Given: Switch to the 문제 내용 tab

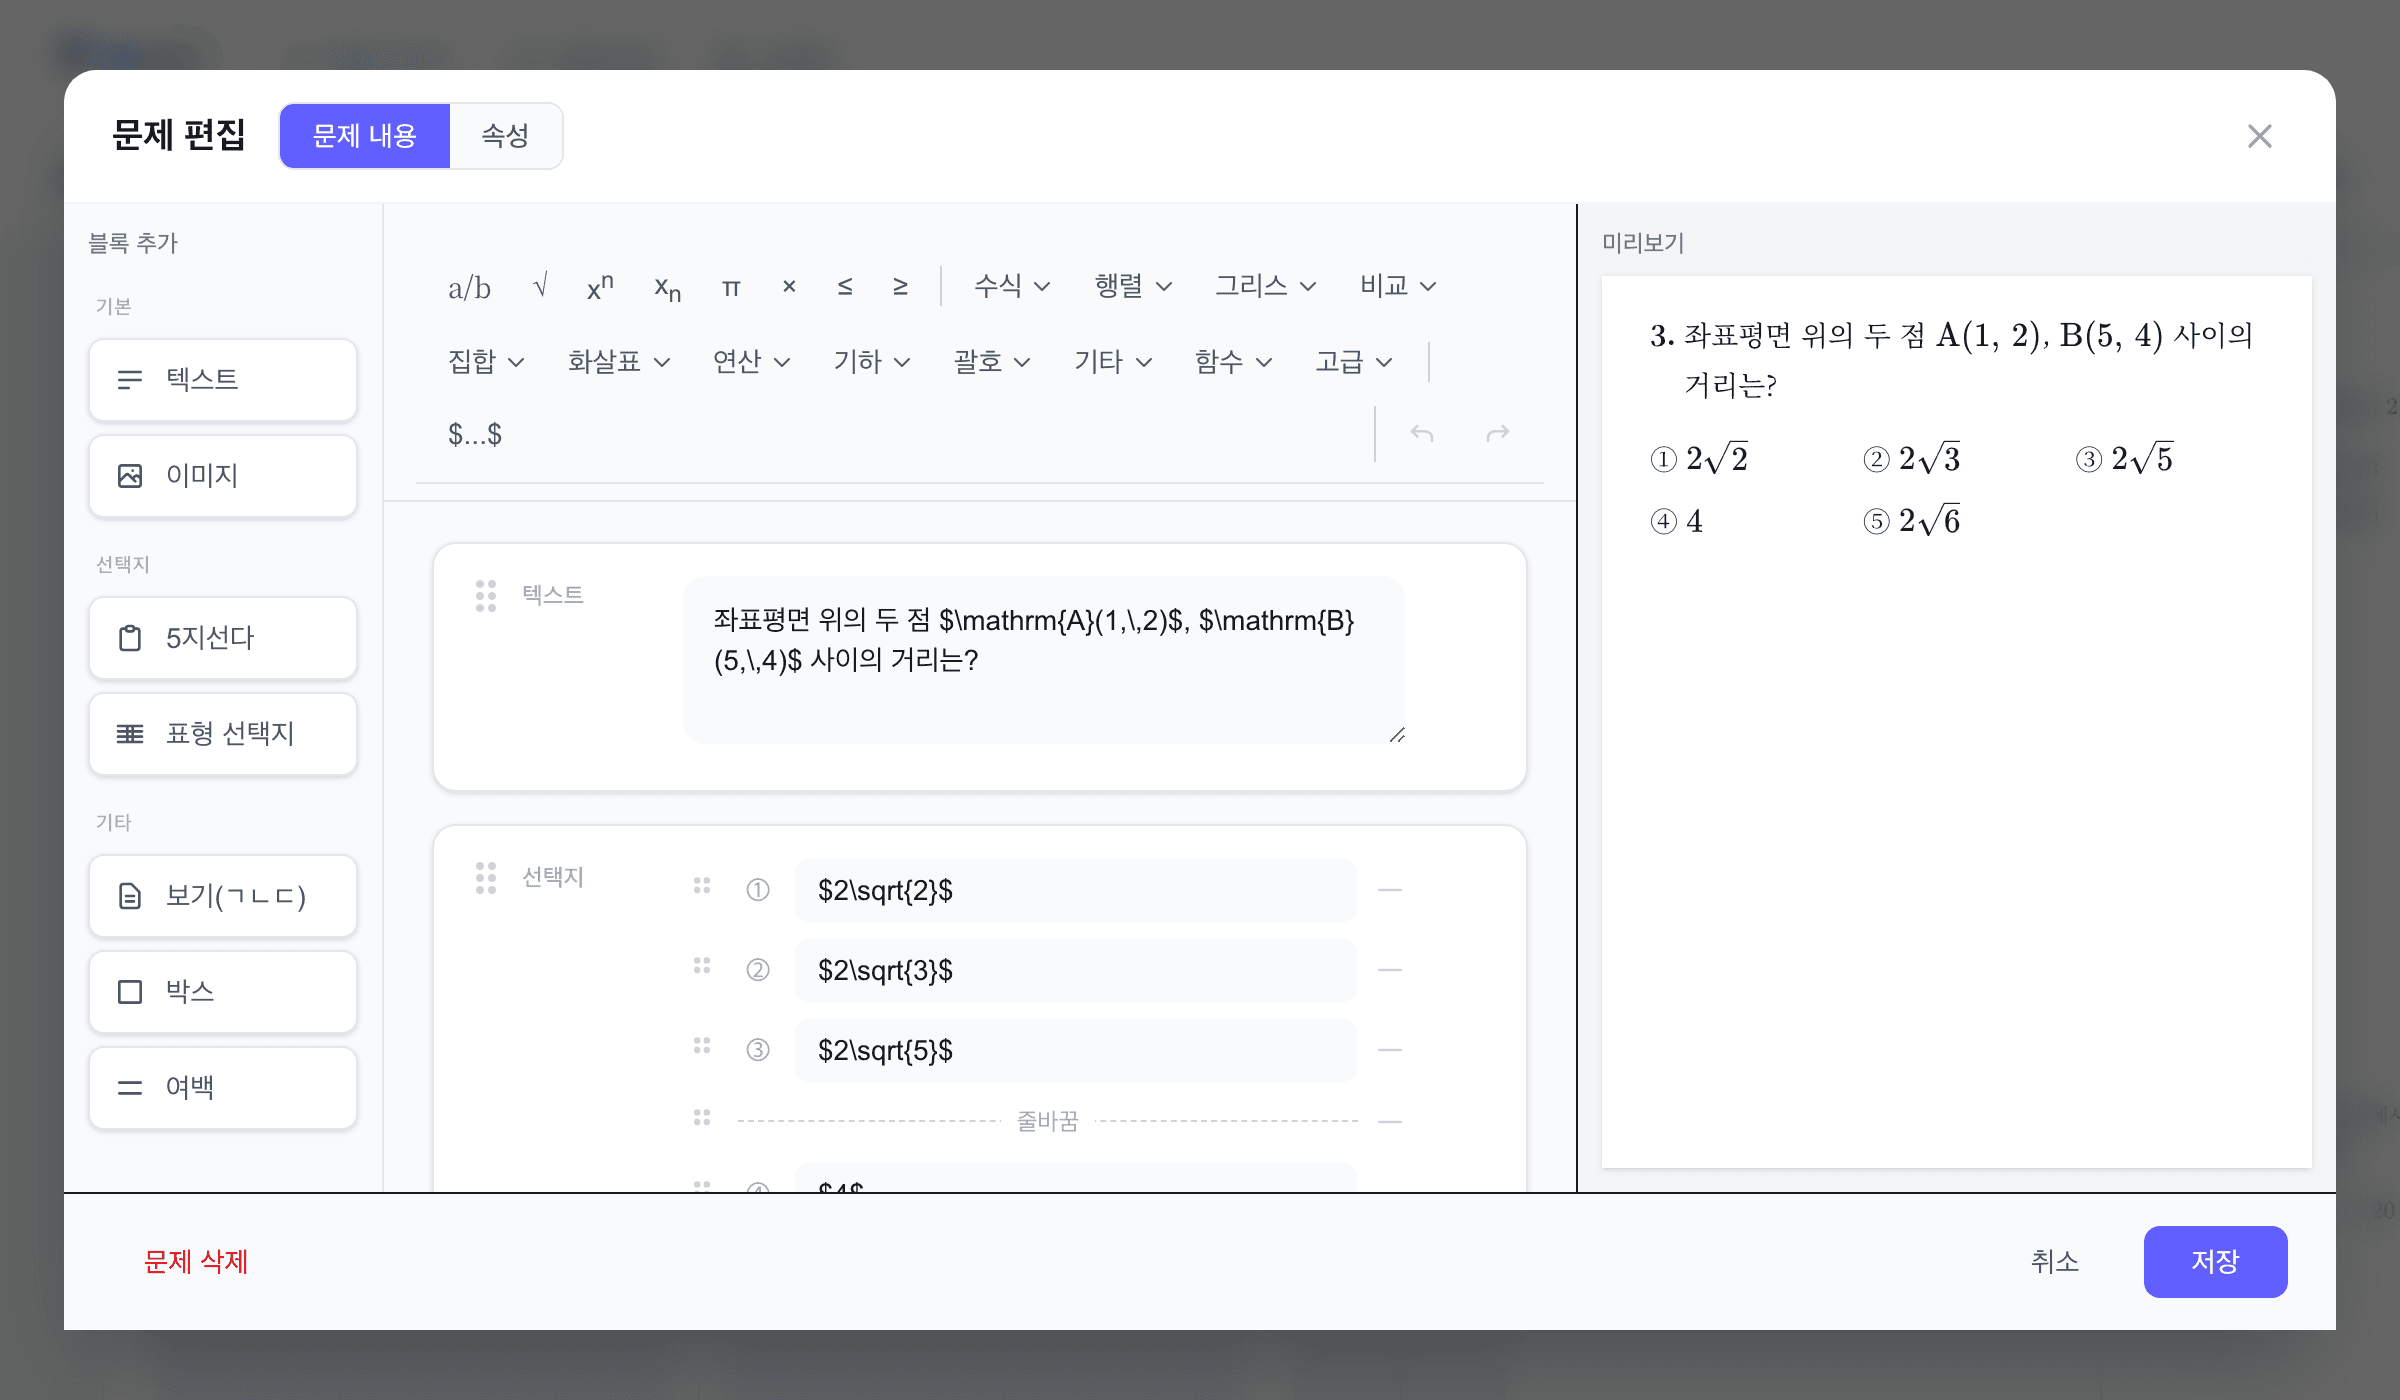Looking at the screenshot, I should [x=365, y=136].
